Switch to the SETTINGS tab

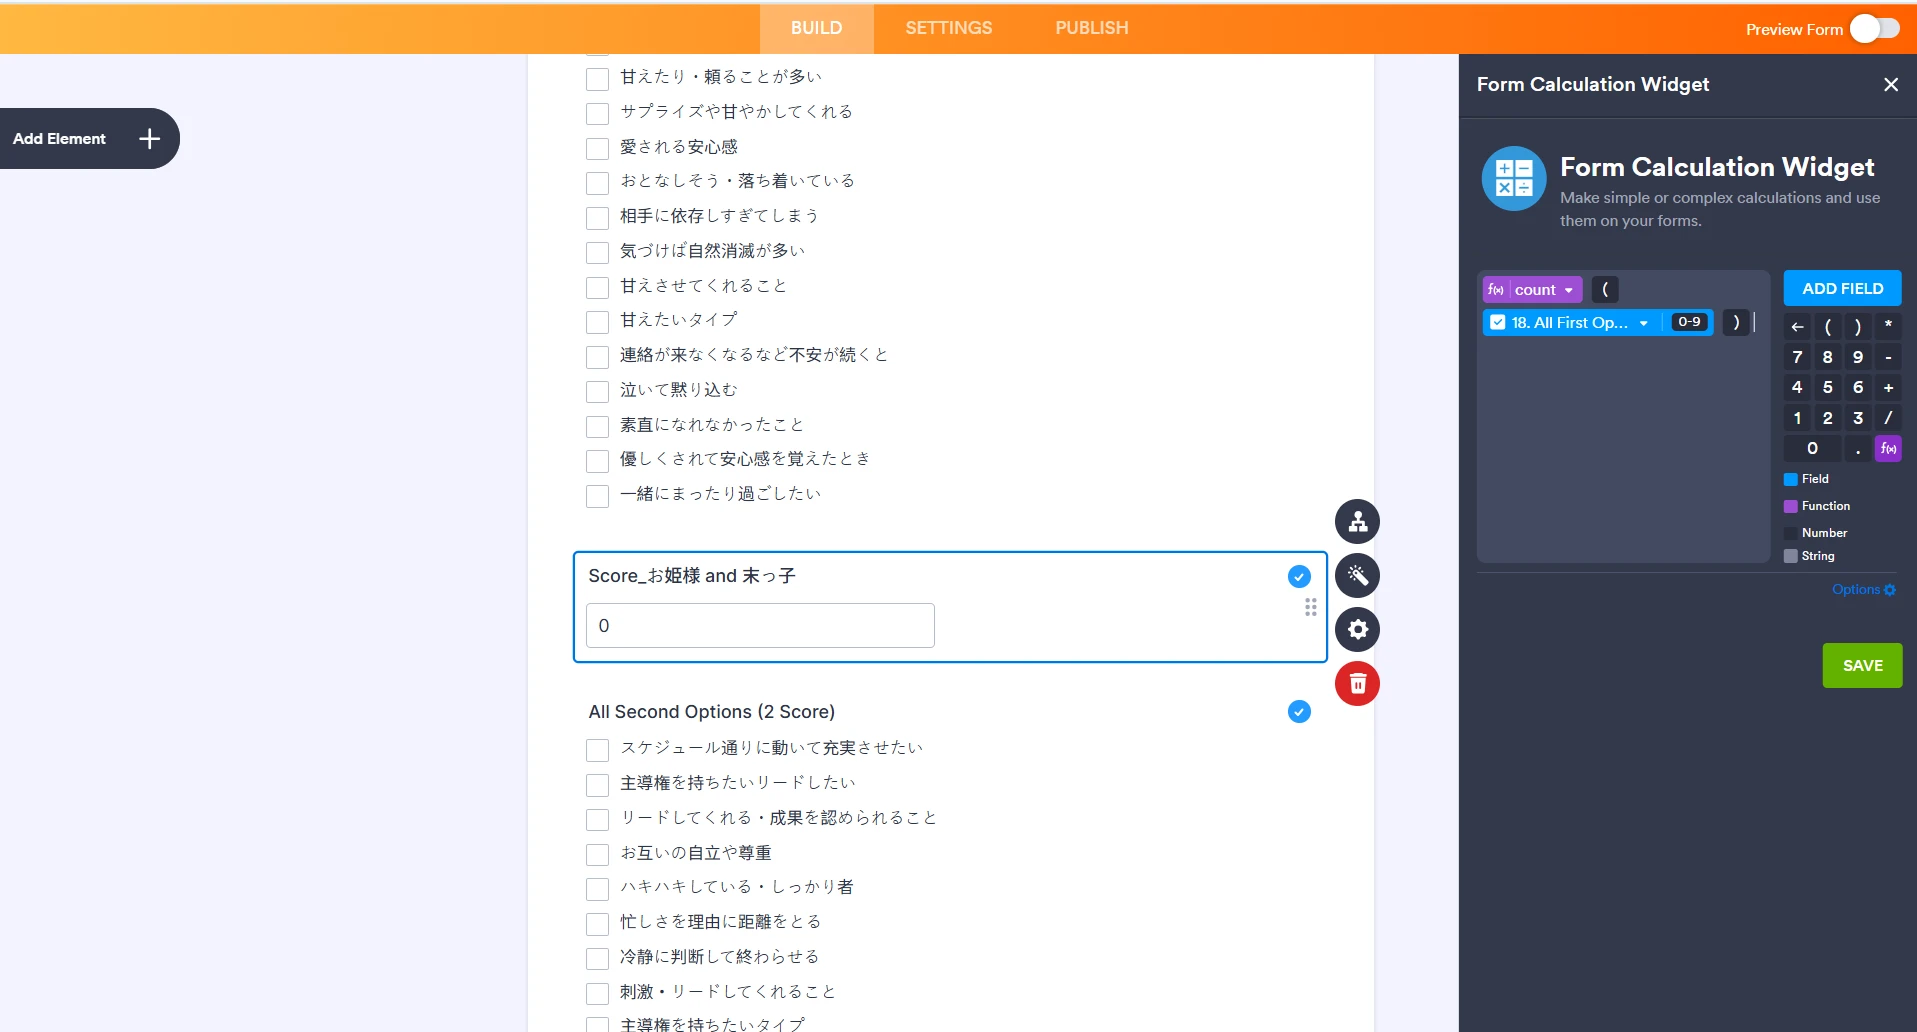(948, 28)
